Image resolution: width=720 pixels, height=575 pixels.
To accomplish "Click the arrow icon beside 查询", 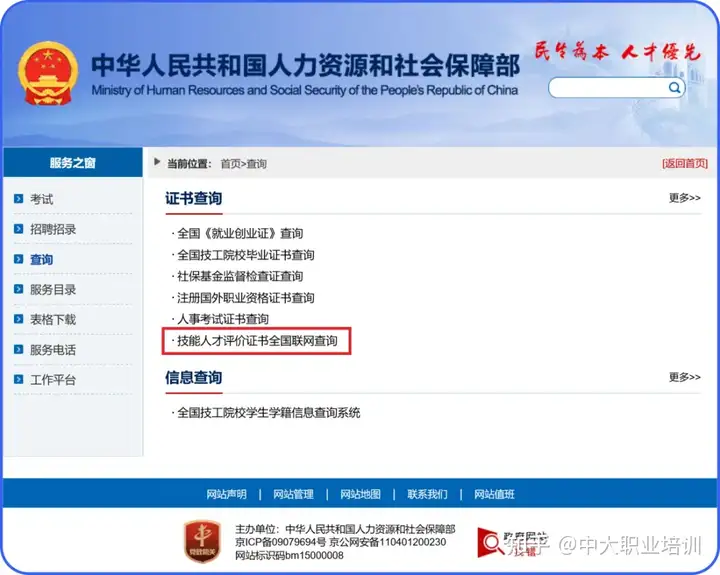I will tap(18, 259).
